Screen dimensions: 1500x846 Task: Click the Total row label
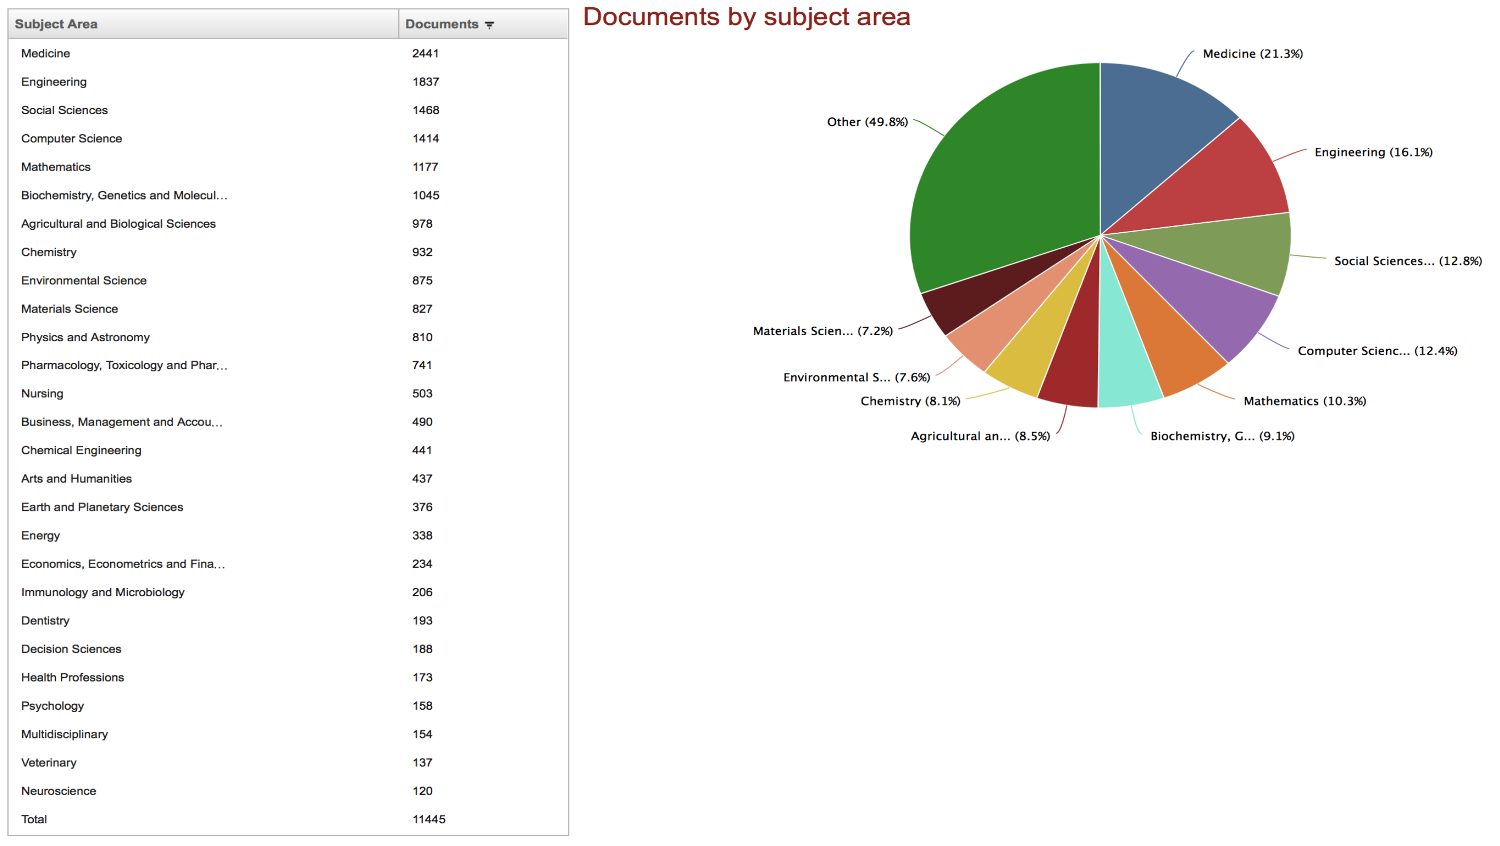click(x=34, y=820)
